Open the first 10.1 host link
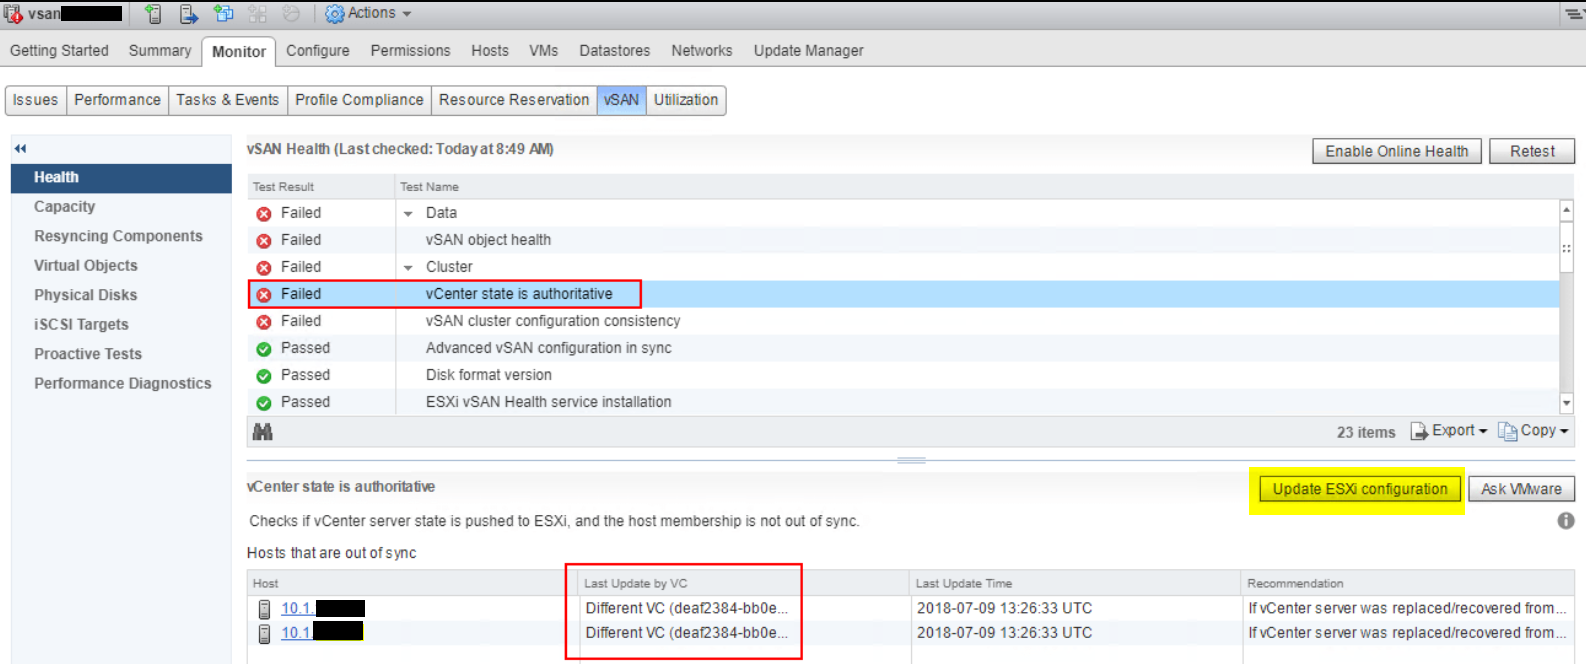The width and height of the screenshot is (1586, 664). pos(297,609)
